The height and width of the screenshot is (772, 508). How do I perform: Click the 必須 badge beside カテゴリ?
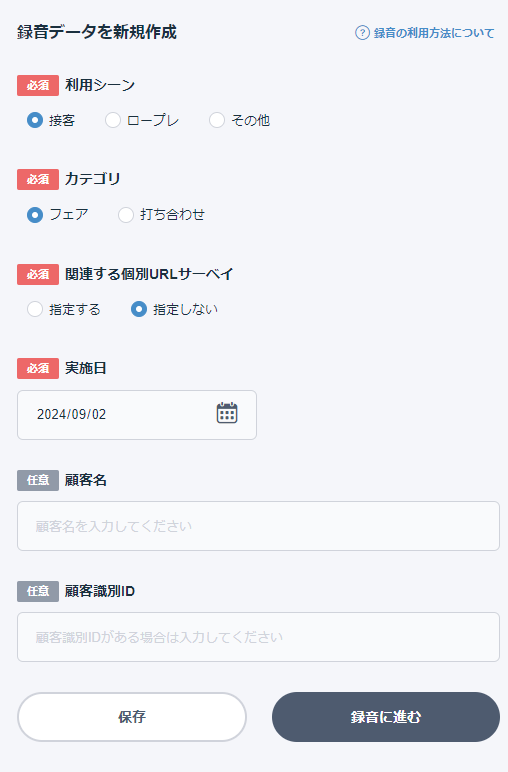coord(38,179)
